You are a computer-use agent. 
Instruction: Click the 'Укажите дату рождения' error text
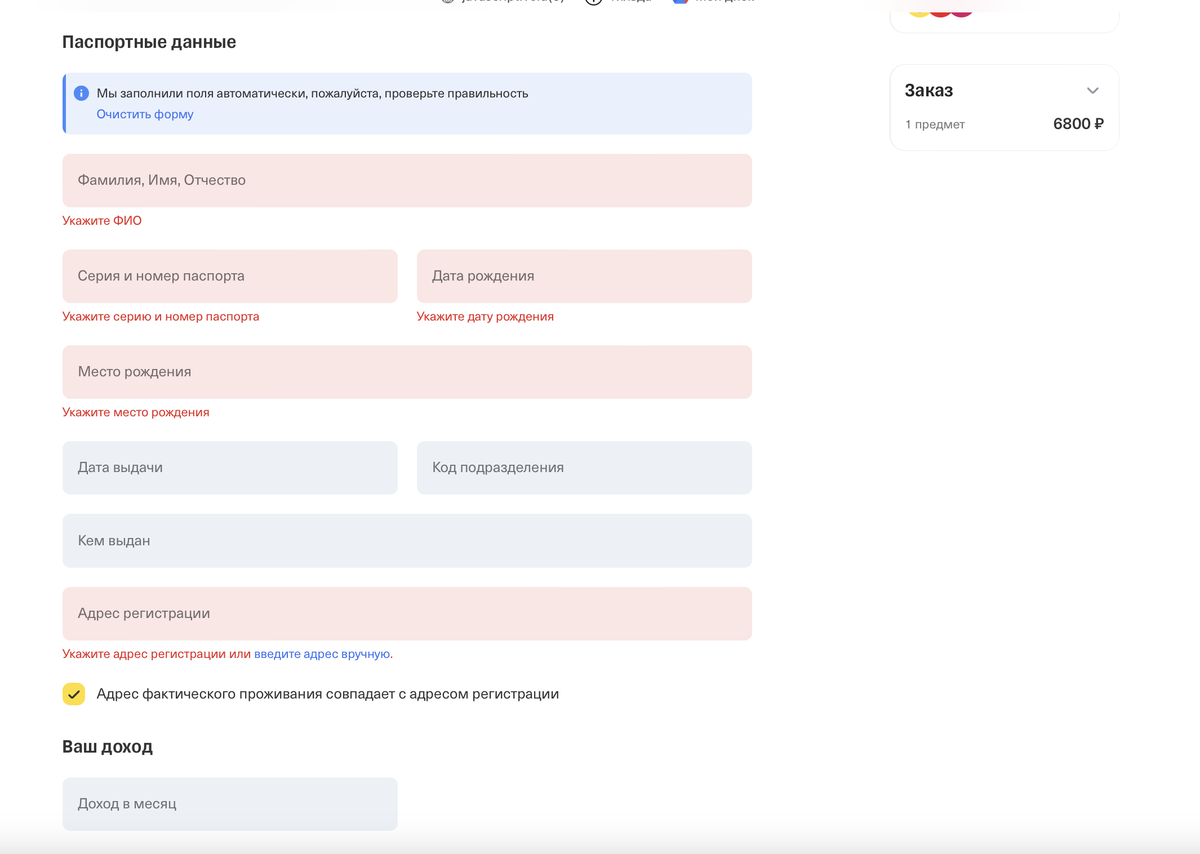coord(485,316)
